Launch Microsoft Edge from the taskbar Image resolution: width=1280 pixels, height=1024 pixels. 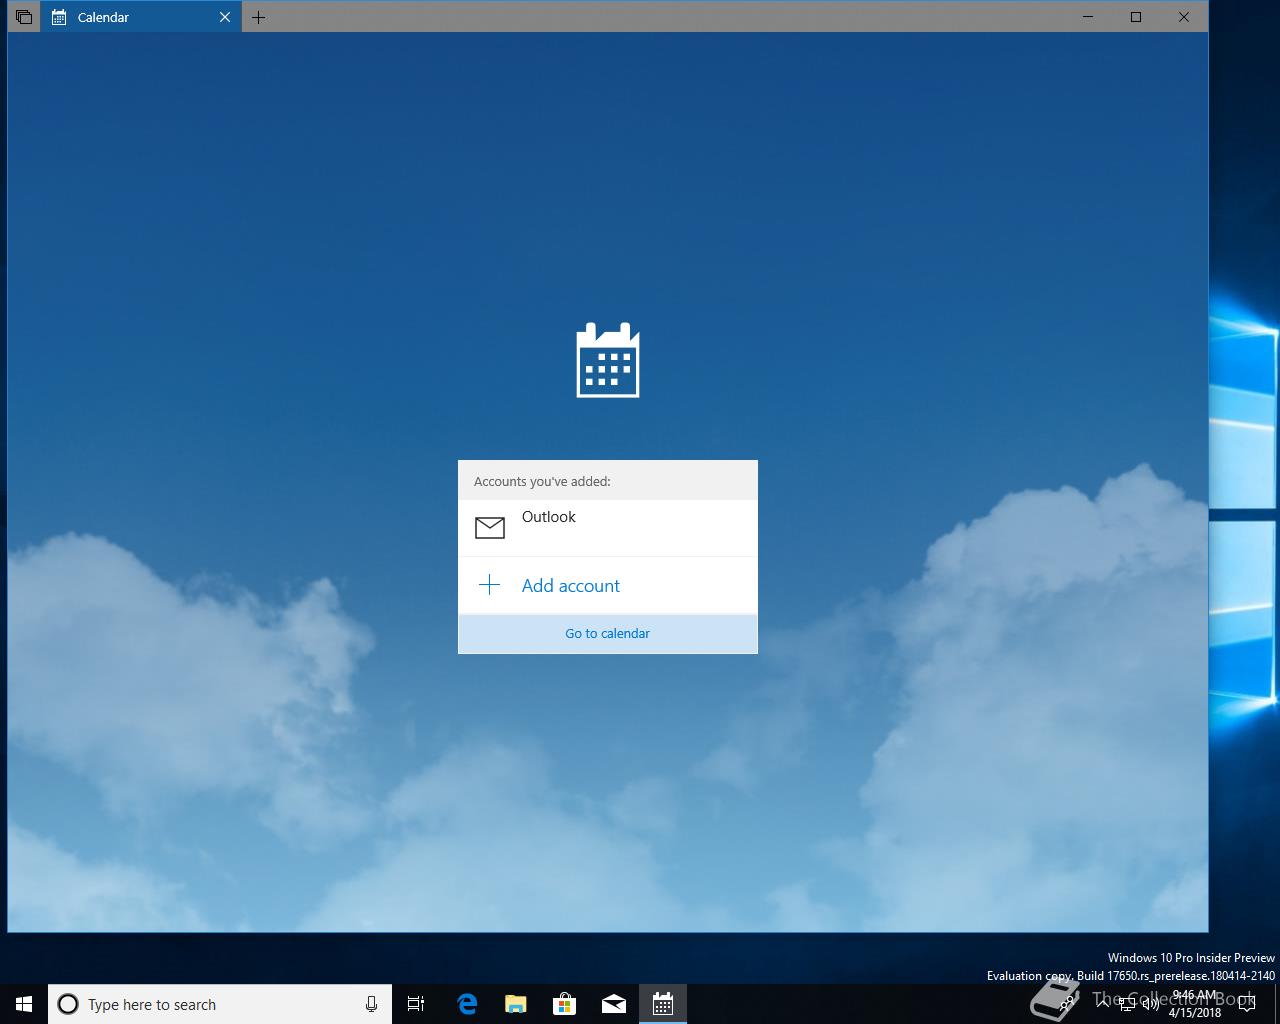coord(467,1004)
